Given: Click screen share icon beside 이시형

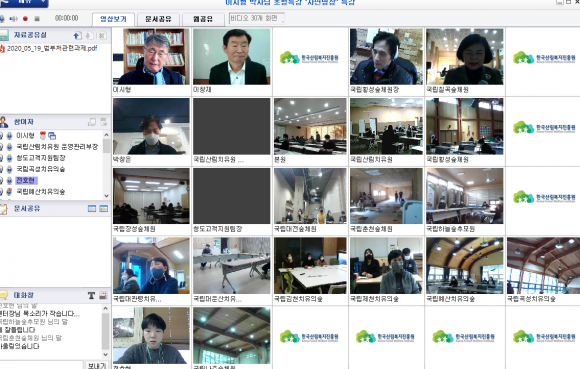Looking at the screenshot, I should 52,136.
